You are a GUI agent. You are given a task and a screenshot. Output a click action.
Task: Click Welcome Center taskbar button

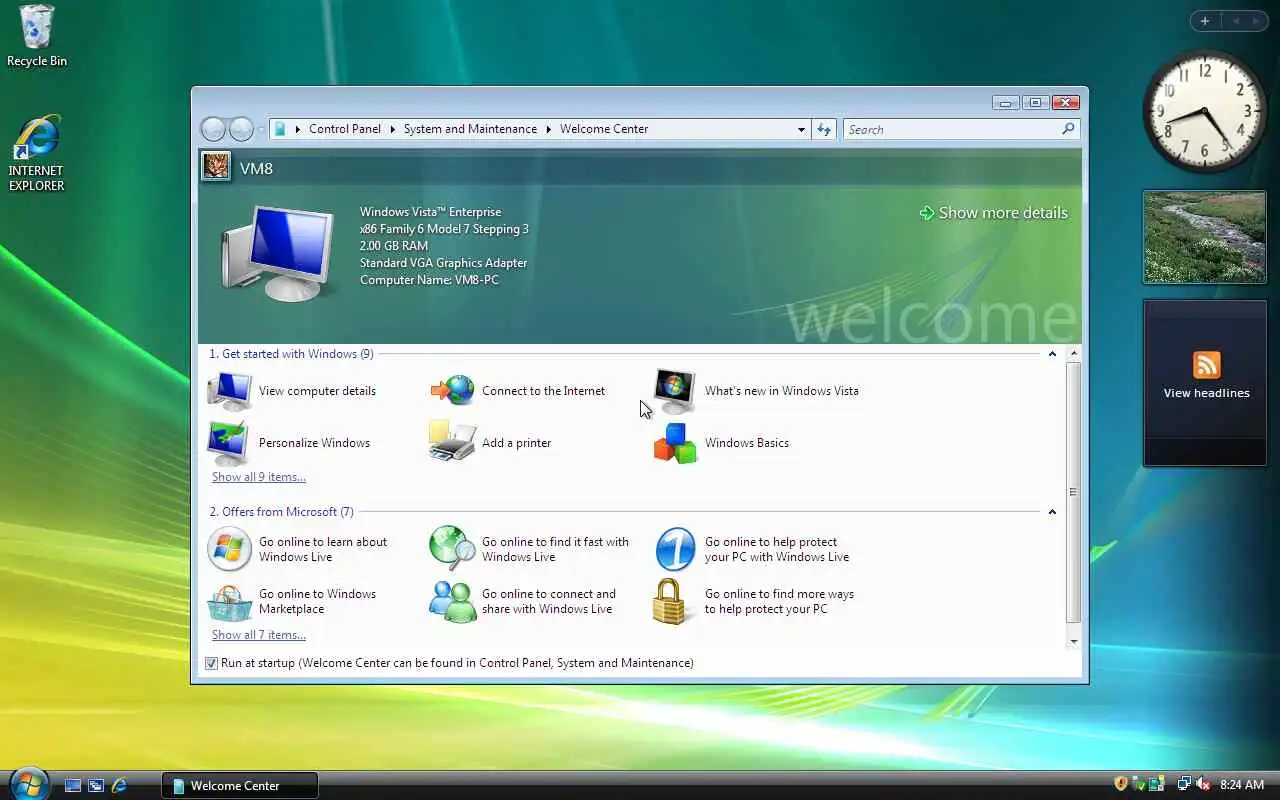(x=240, y=785)
